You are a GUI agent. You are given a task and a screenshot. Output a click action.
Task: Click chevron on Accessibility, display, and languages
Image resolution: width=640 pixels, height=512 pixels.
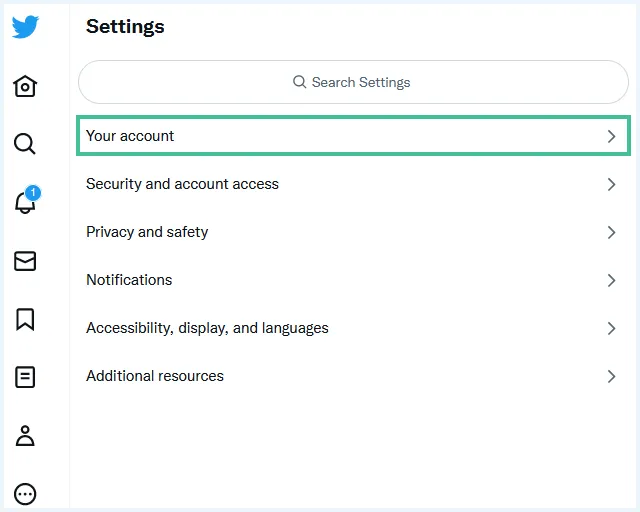611,328
